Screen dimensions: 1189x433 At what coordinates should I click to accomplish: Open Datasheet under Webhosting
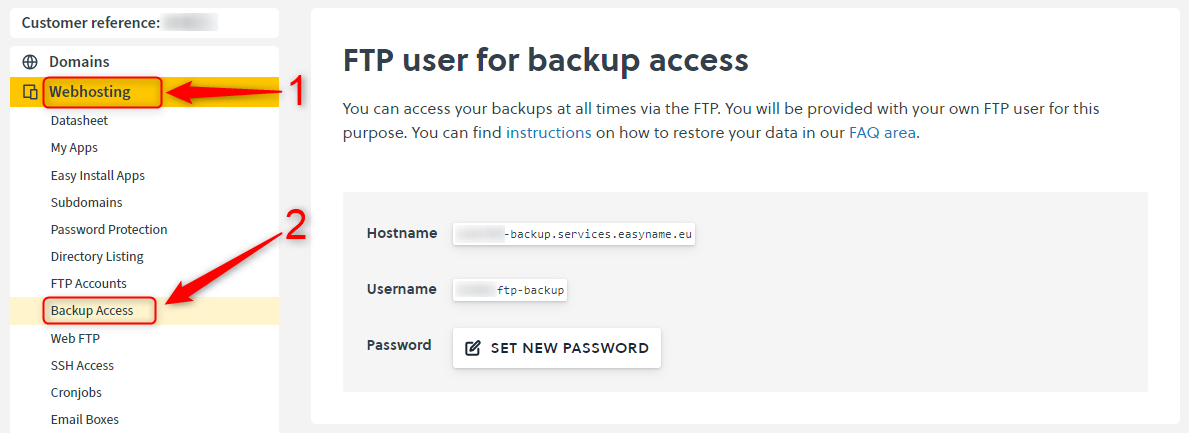79,120
